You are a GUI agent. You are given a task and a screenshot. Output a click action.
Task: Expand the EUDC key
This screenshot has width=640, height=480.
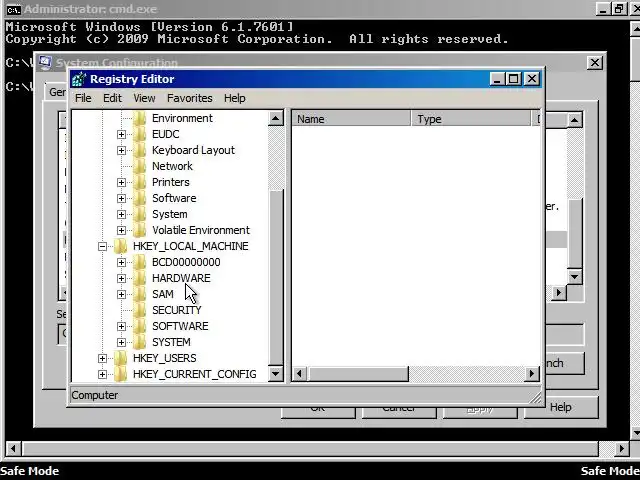pyautogui.click(x=121, y=134)
